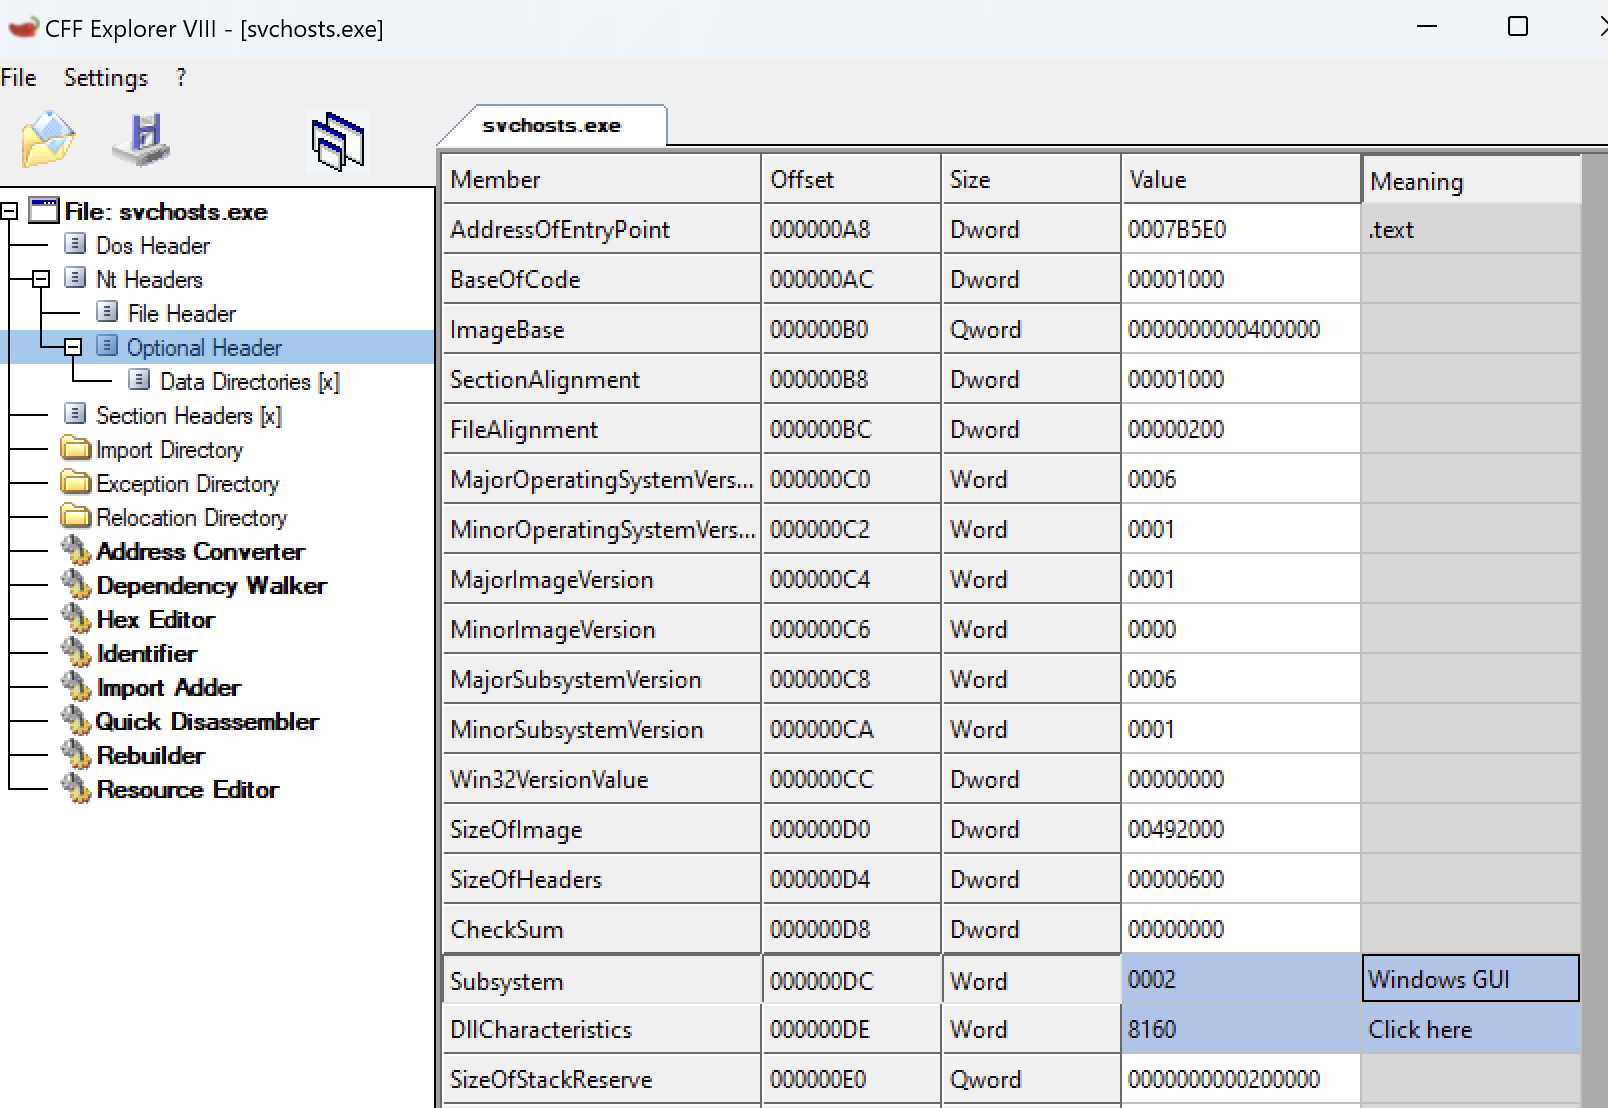
Task: Open the Import Directory folder
Action: pos(169,449)
